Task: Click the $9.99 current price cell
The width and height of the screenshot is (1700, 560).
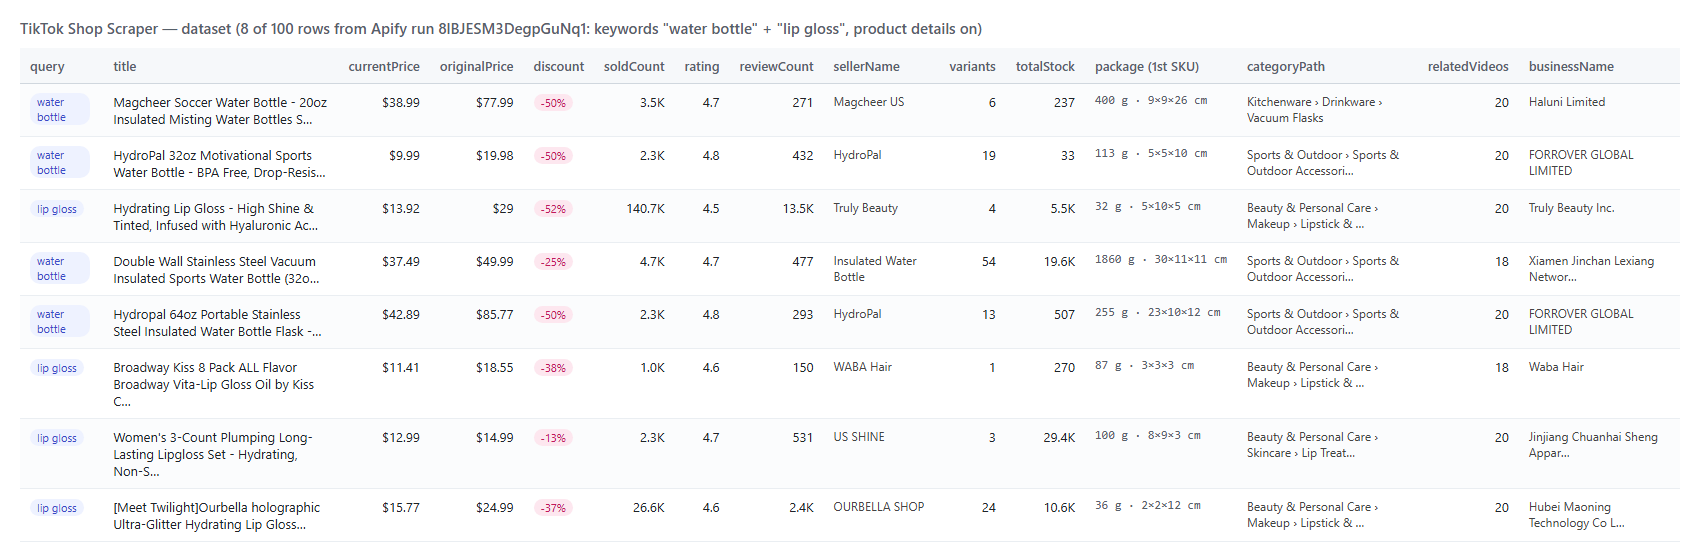Action: 404,156
